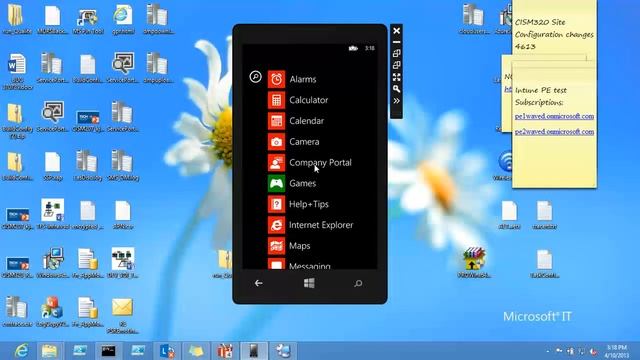Open pe2waved.onmicrosoft.com link in sticky note
The height and width of the screenshot is (360, 640).
click(x=554, y=131)
